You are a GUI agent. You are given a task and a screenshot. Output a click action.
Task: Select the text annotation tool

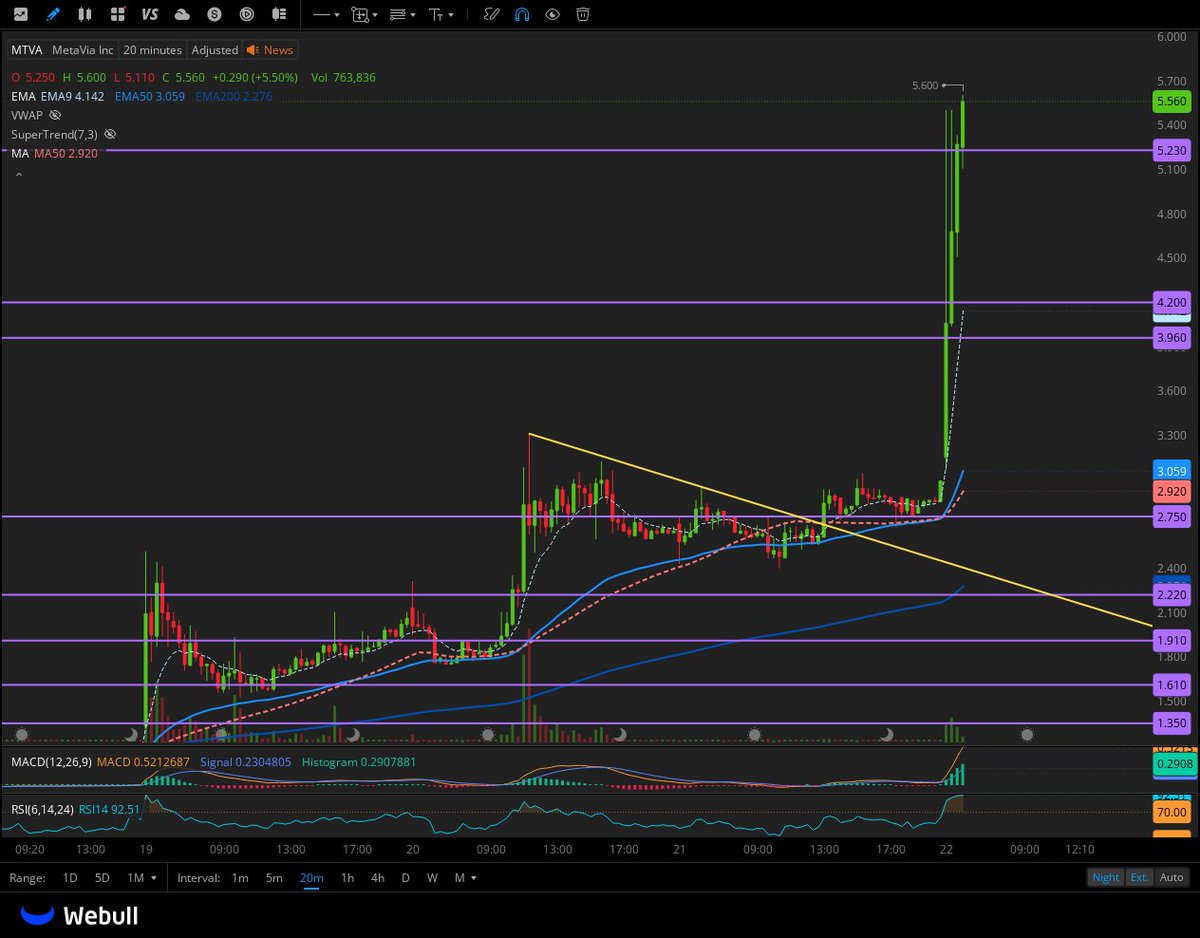(x=436, y=15)
